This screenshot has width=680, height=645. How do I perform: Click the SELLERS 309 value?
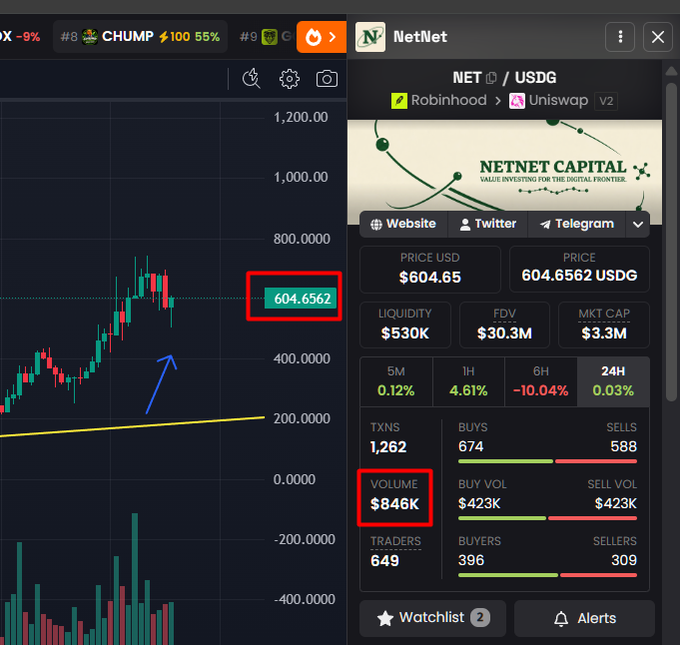(x=624, y=560)
